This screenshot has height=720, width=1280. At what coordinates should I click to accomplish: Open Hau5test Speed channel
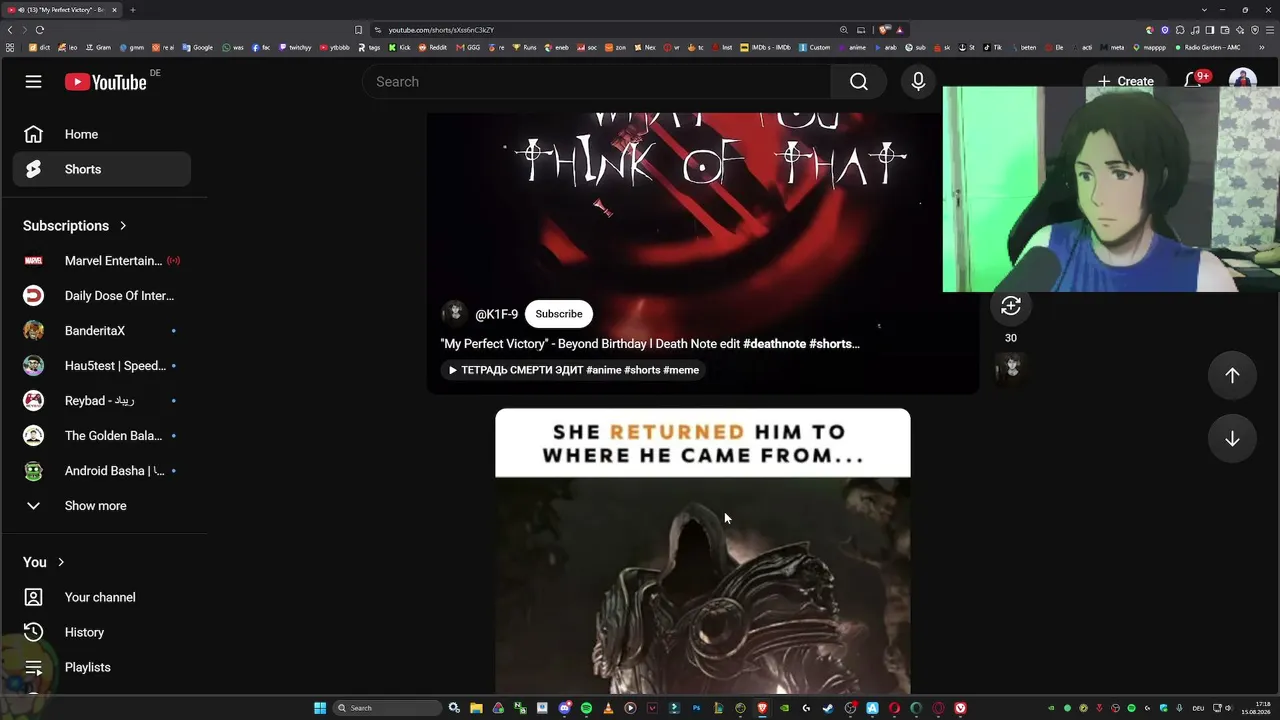101,366
